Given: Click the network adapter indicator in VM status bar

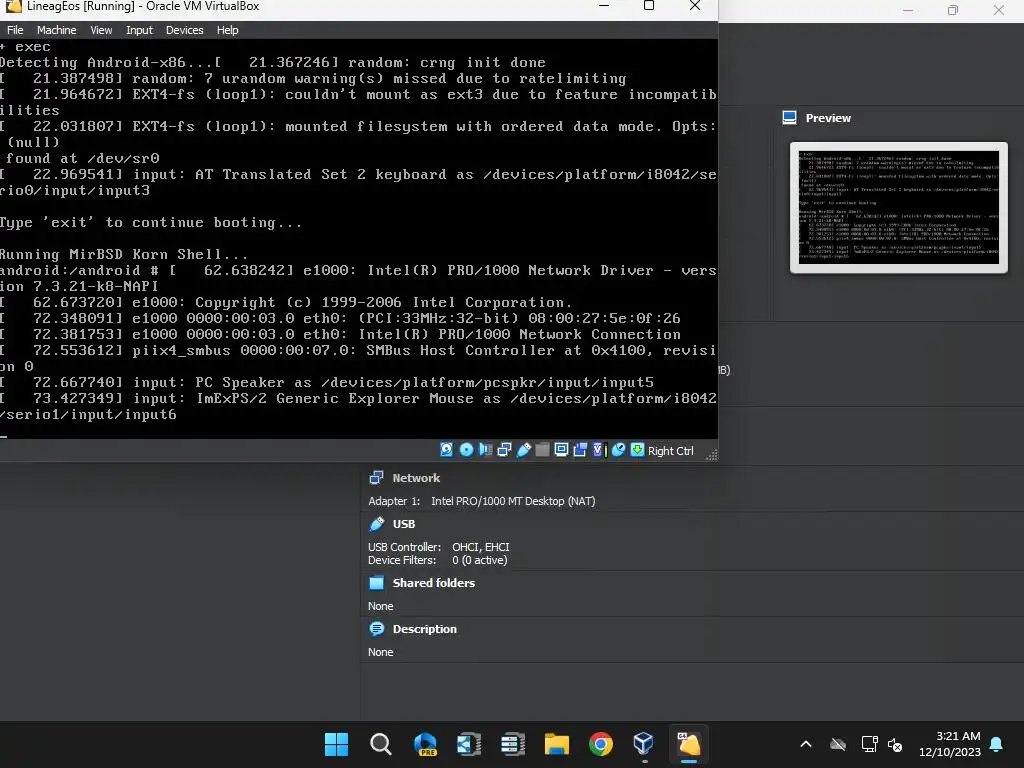Looking at the screenshot, I should (504, 450).
